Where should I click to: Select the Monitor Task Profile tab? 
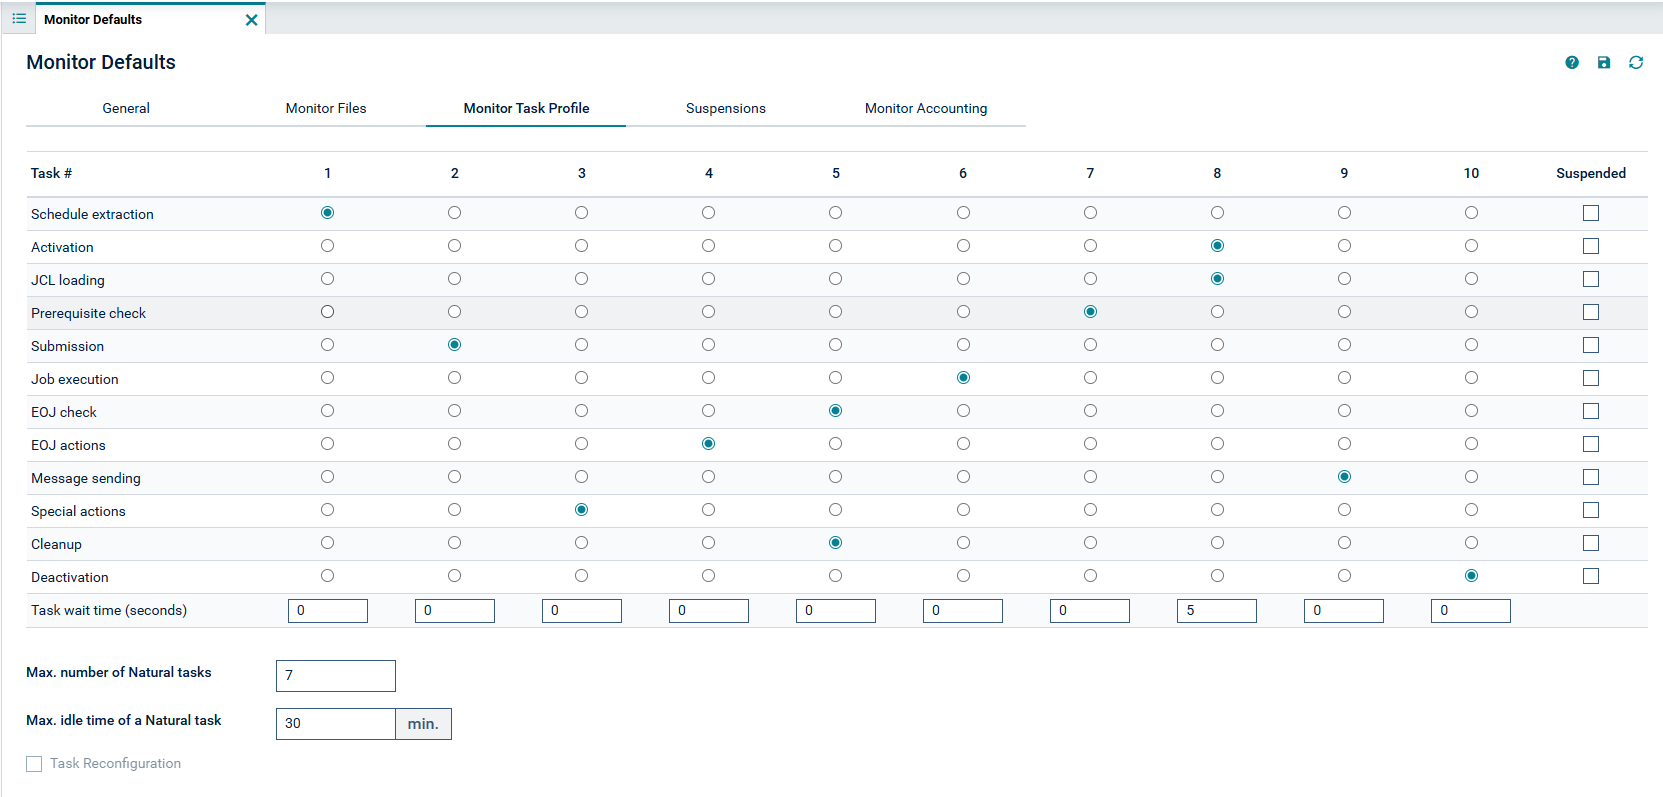[x=526, y=108]
